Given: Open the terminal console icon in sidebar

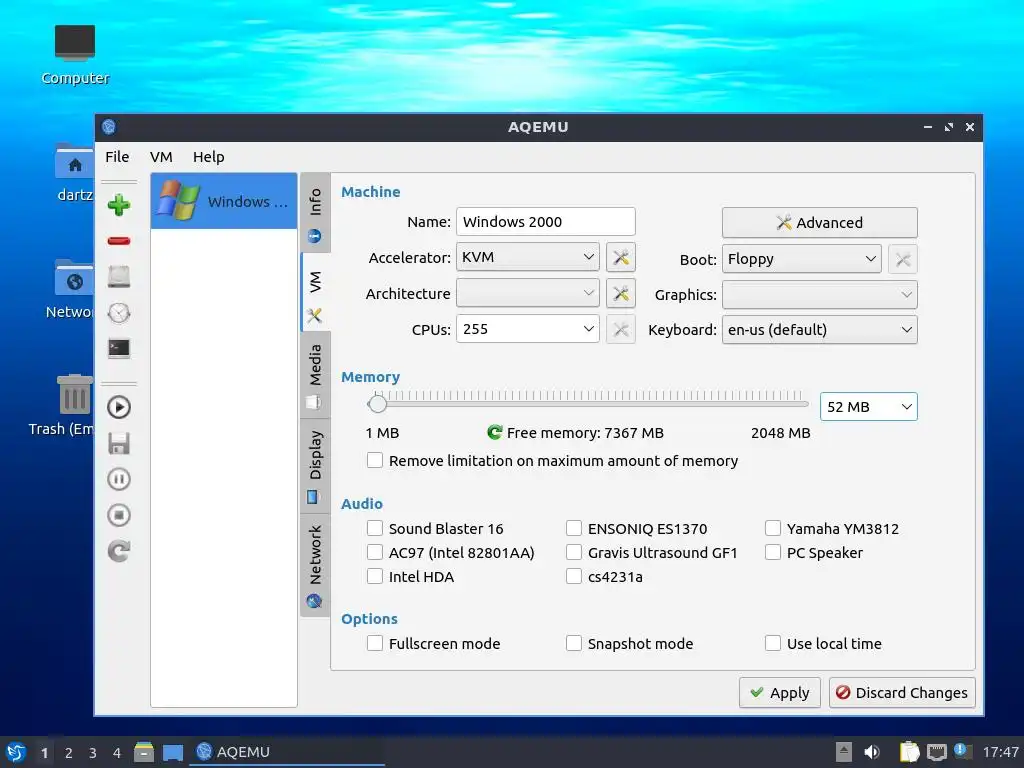Looking at the screenshot, I should (119, 348).
